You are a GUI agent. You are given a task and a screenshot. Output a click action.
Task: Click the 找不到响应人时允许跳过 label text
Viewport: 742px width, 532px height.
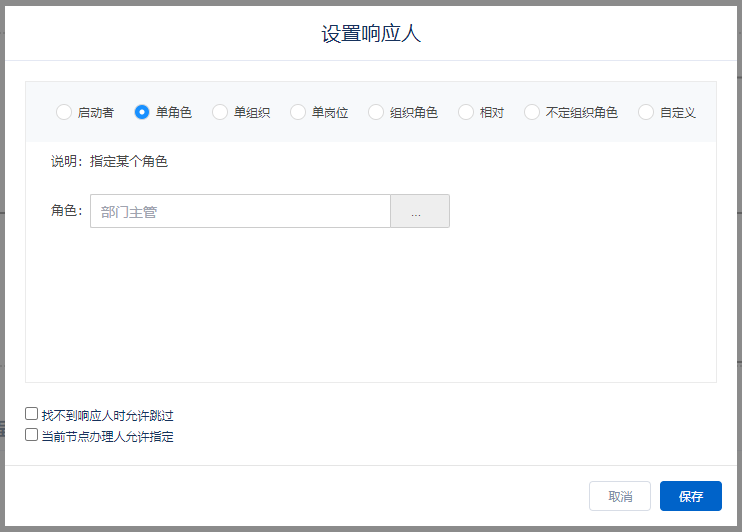click(x=108, y=415)
